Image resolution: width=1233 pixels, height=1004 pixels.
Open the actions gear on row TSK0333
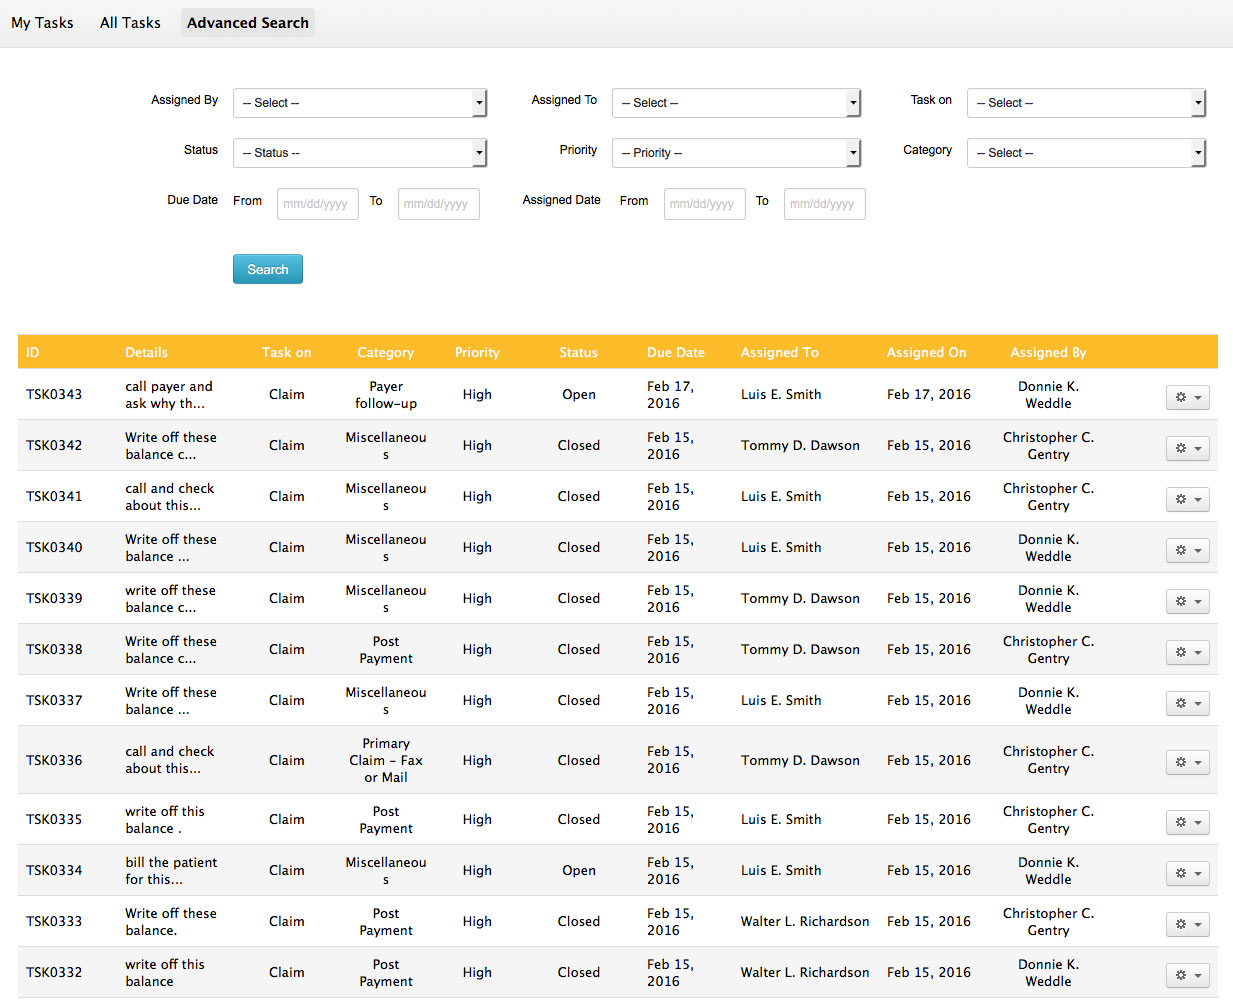1186,924
